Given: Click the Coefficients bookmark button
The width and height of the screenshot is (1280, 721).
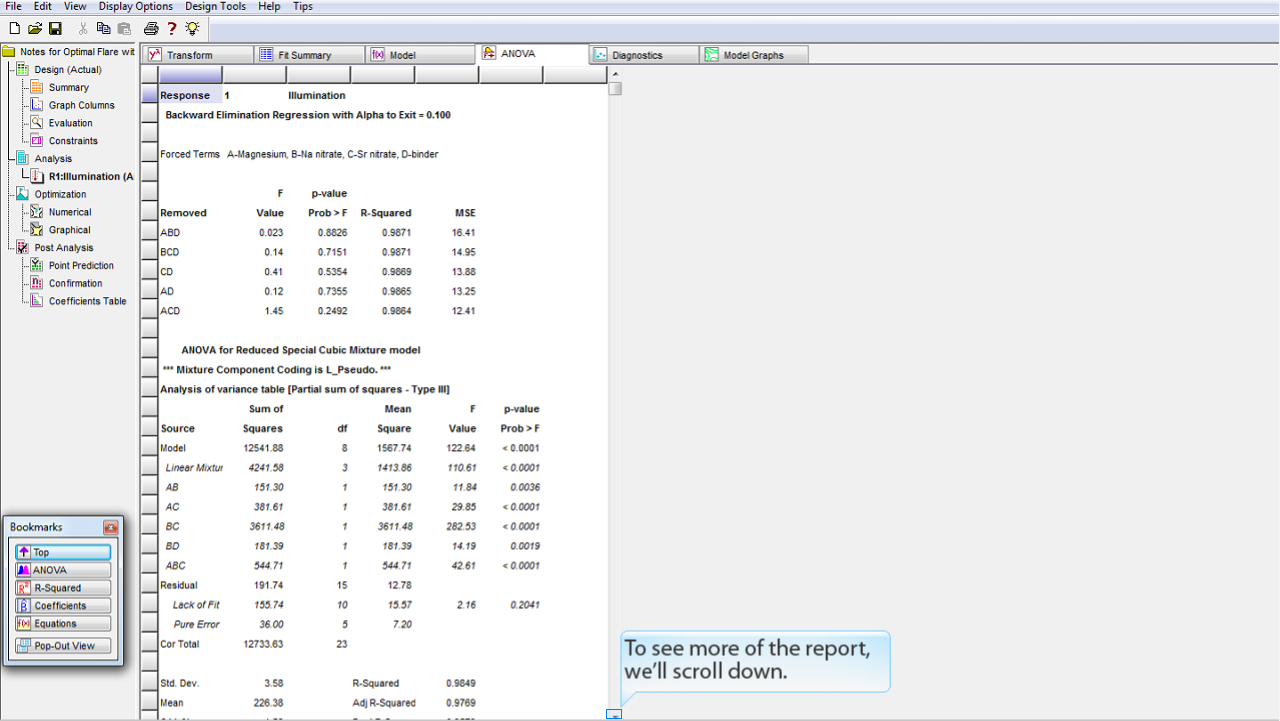Looking at the screenshot, I should coord(63,606).
